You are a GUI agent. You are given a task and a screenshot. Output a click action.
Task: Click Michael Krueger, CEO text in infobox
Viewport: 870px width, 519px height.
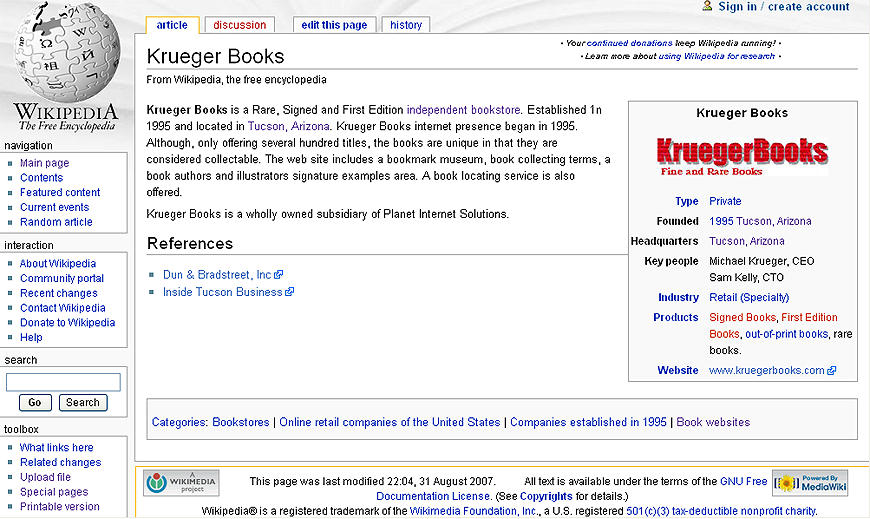[761, 261]
